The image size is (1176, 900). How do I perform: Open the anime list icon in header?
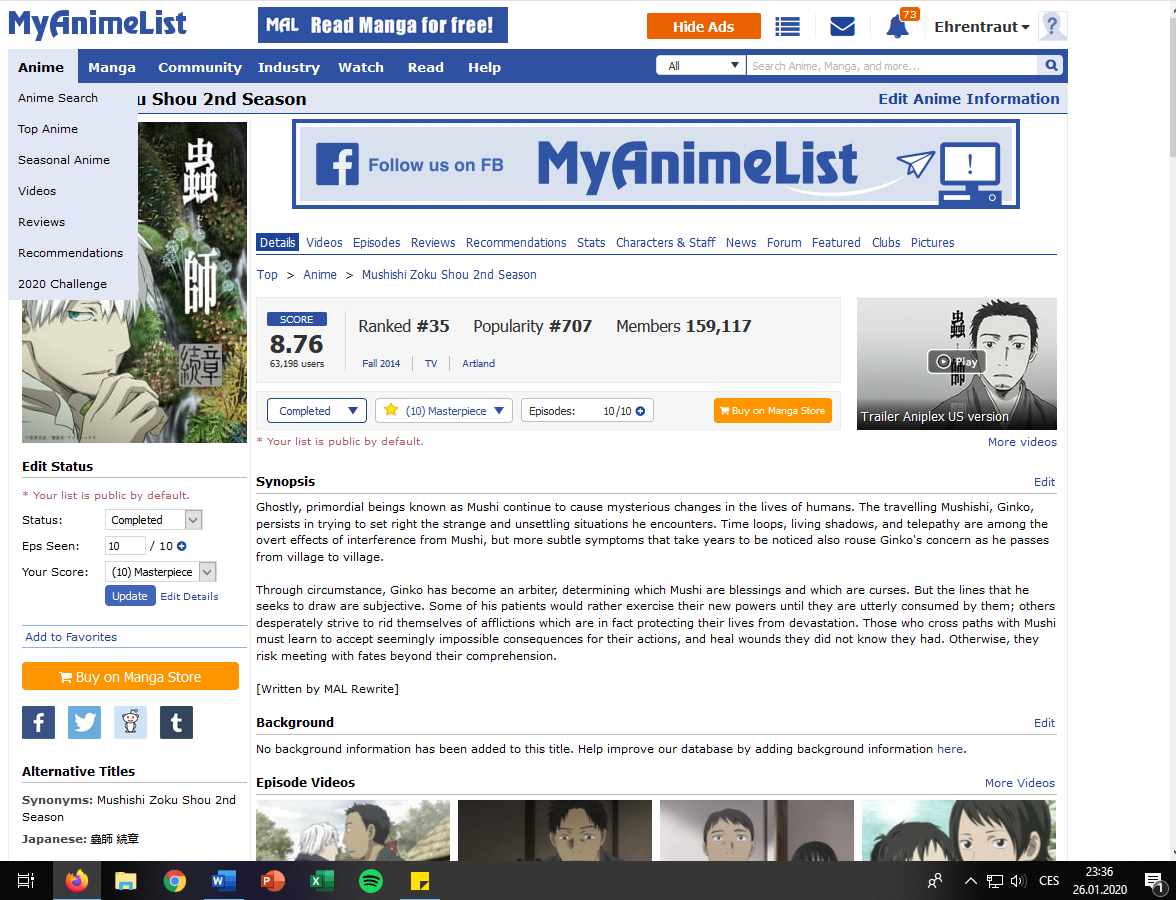click(x=787, y=26)
